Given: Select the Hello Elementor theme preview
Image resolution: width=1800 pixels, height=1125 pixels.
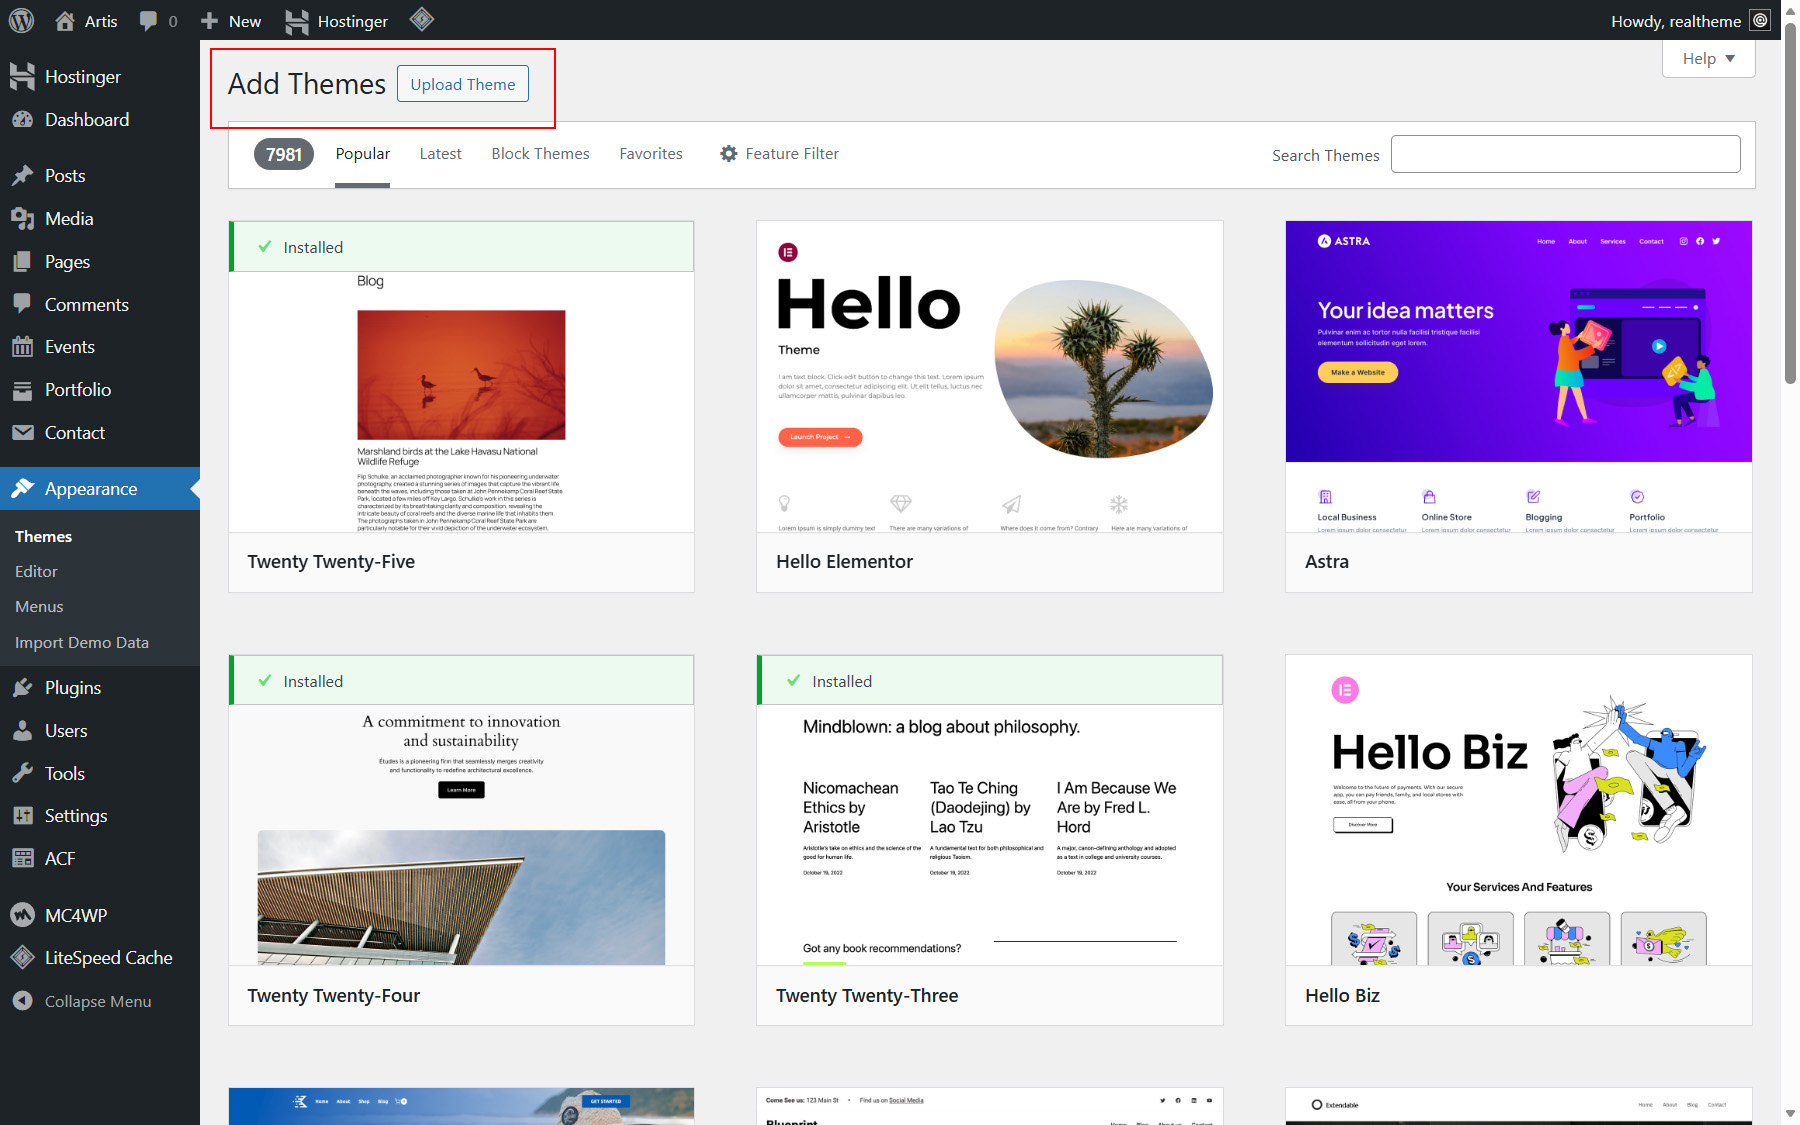Looking at the screenshot, I should coord(989,377).
